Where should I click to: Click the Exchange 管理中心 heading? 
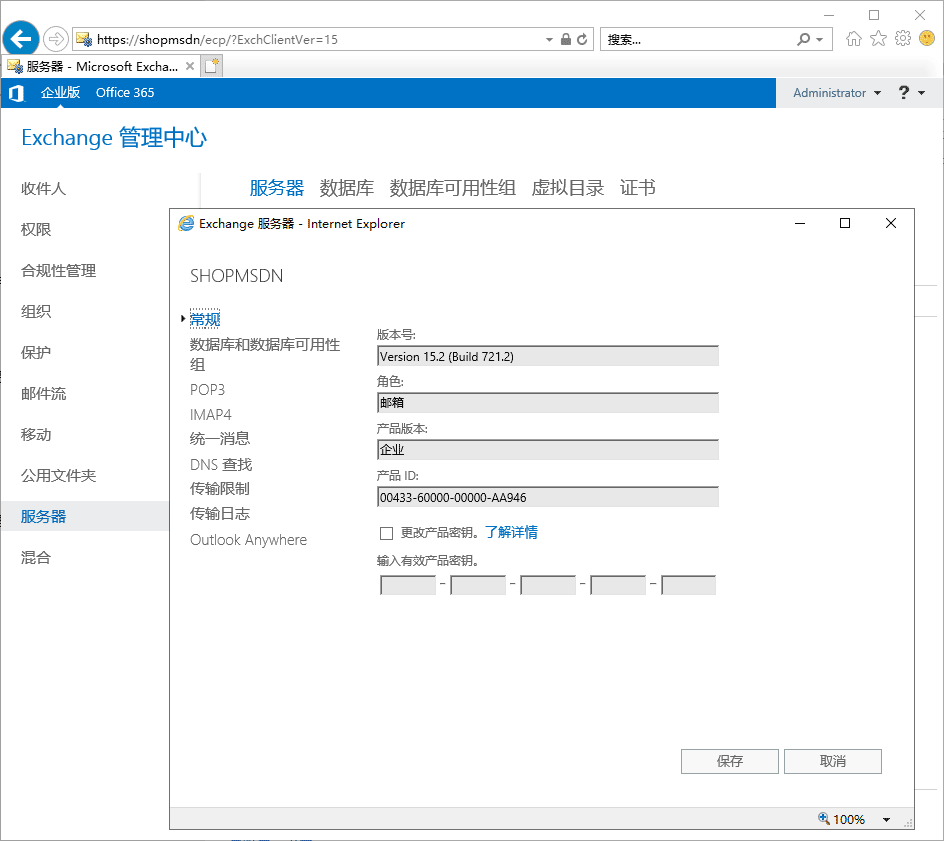coord(114,138)
